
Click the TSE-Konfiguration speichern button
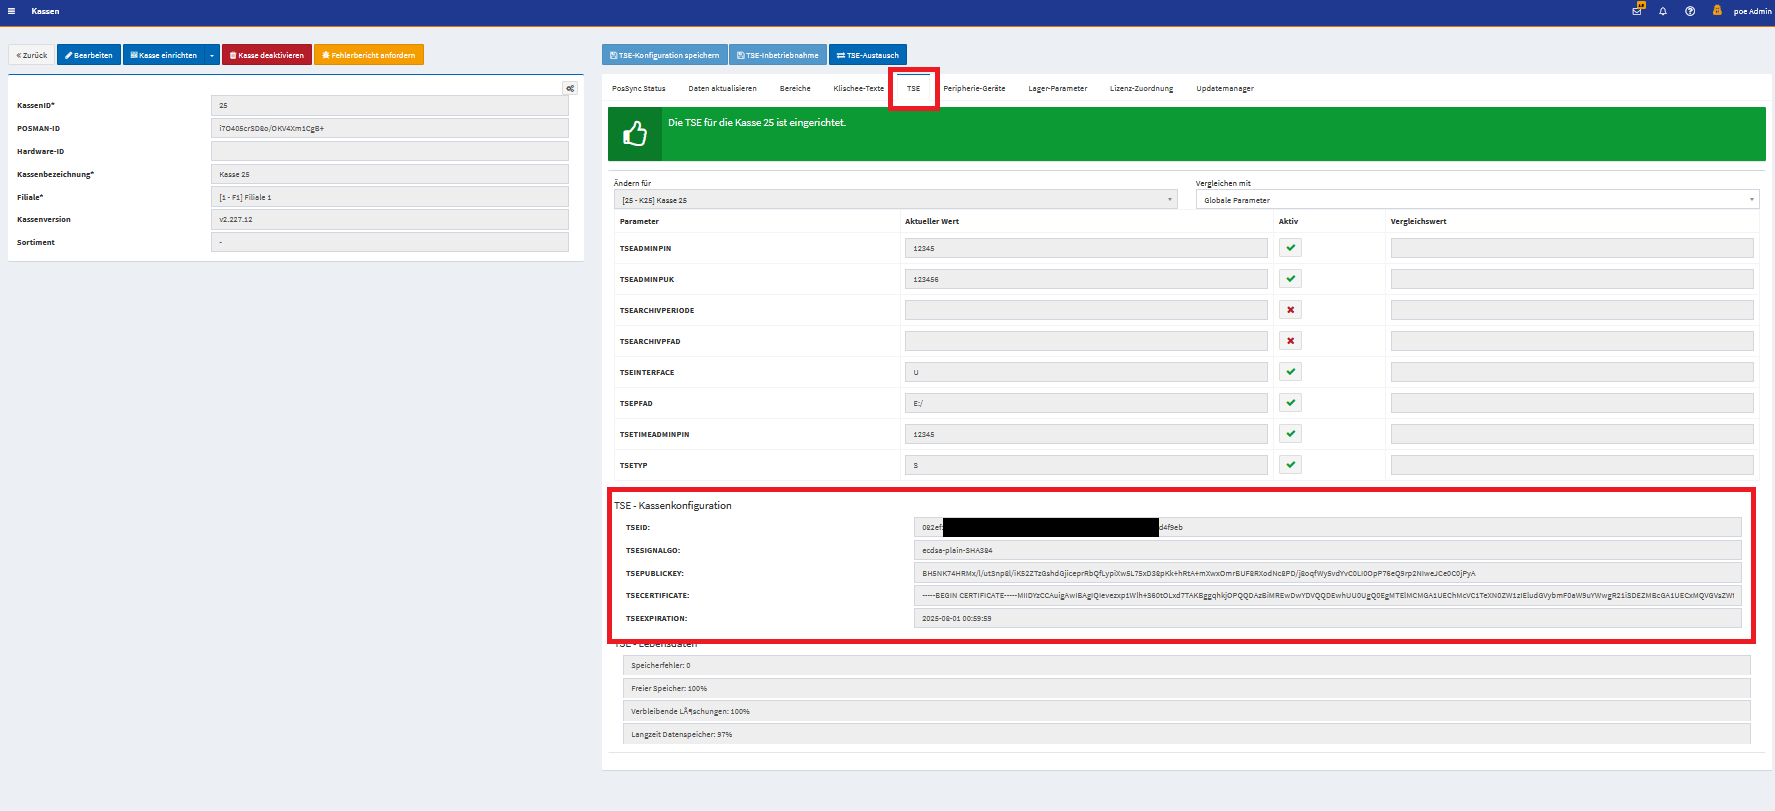[664, 55]
